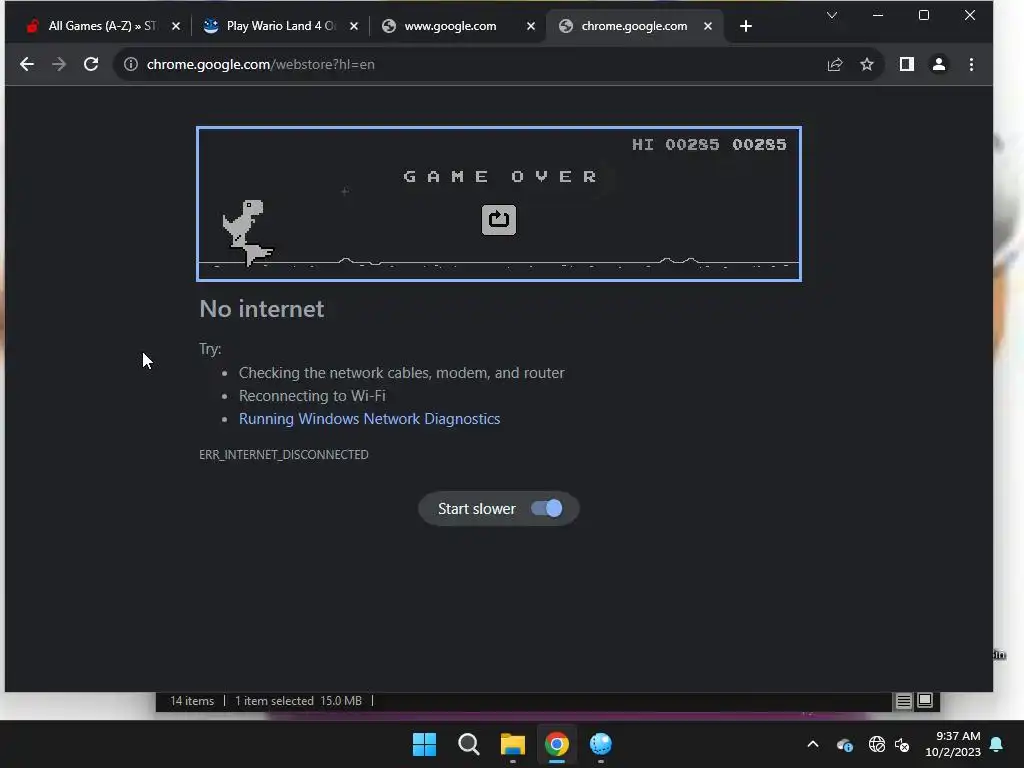Close the Play Wario Land 4 tab
This screenshot has height=768, width=1024.
(353, 26)
